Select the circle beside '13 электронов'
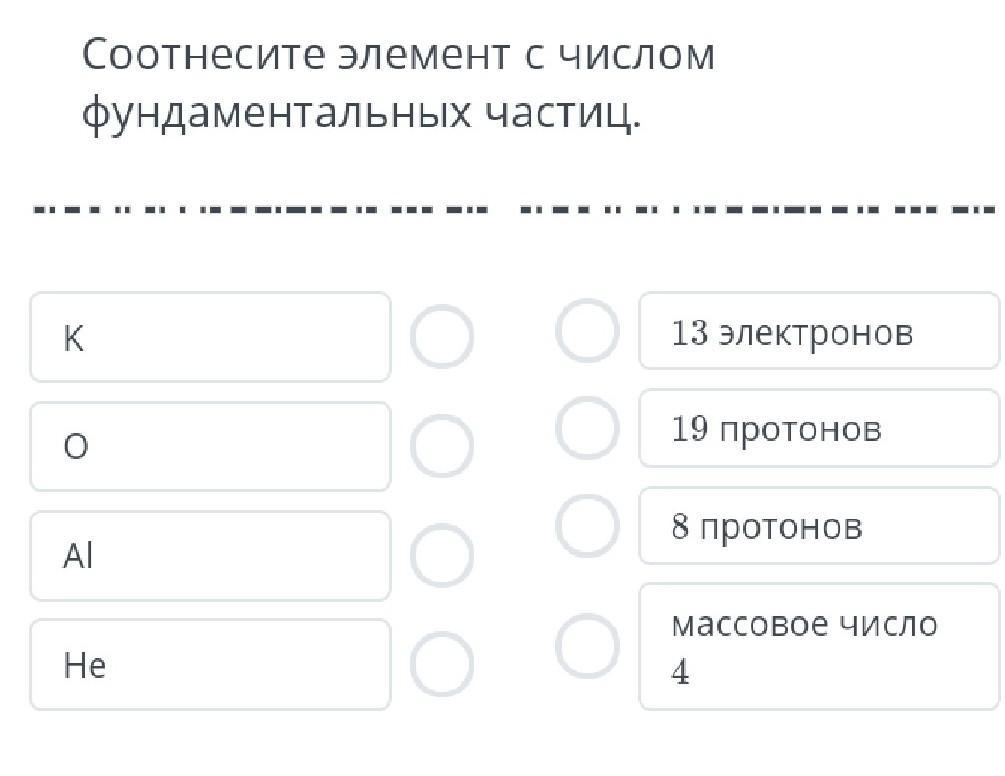 [587, 331]
